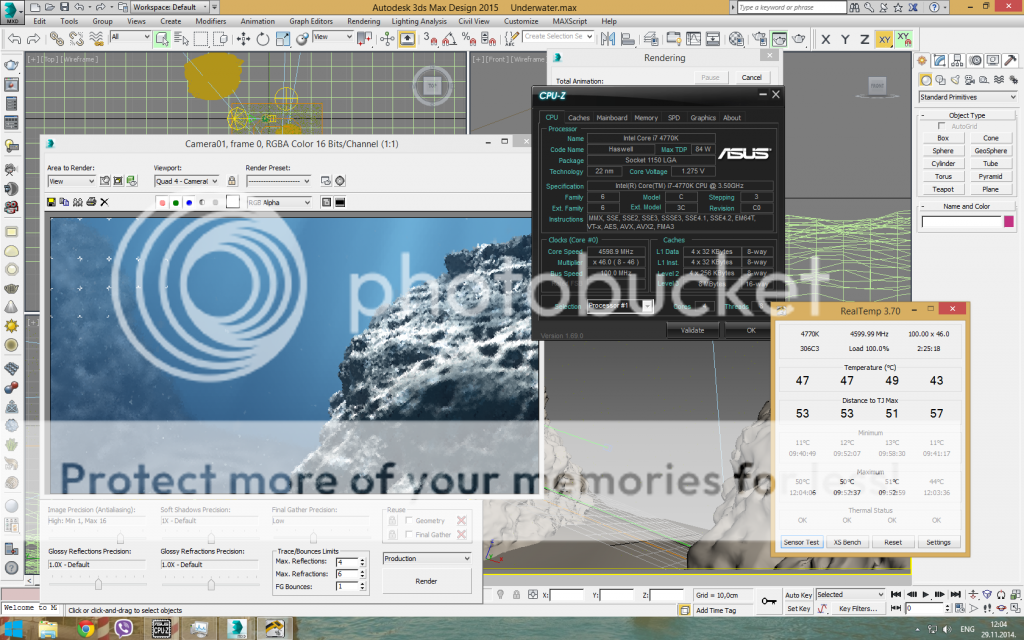
Task: Restrict transforms to the X axis
Action: pos(826,39)
